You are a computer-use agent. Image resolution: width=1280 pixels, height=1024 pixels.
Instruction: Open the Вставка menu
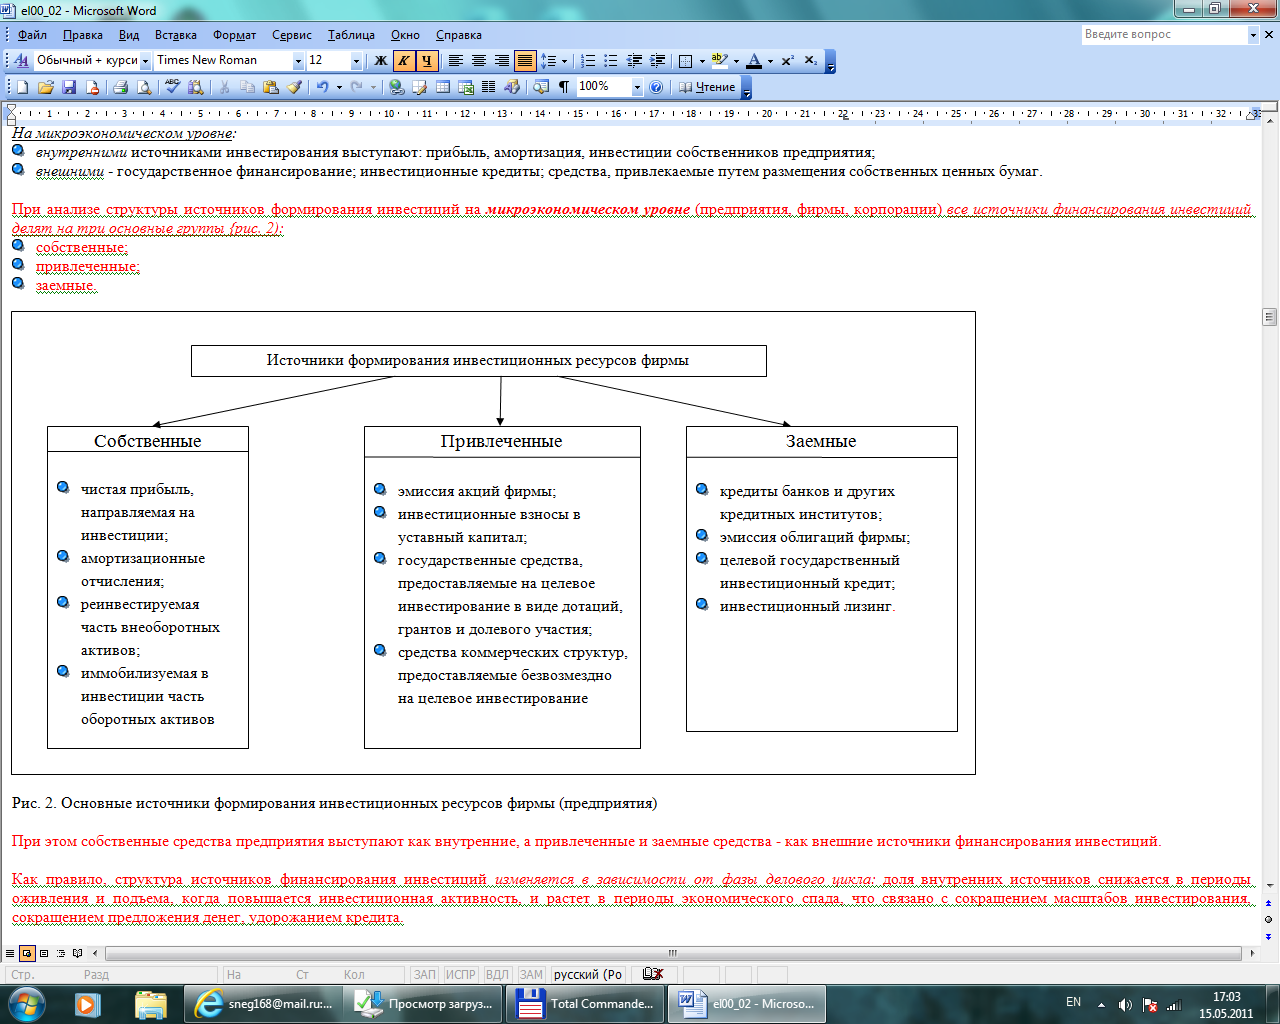(176, 35)
